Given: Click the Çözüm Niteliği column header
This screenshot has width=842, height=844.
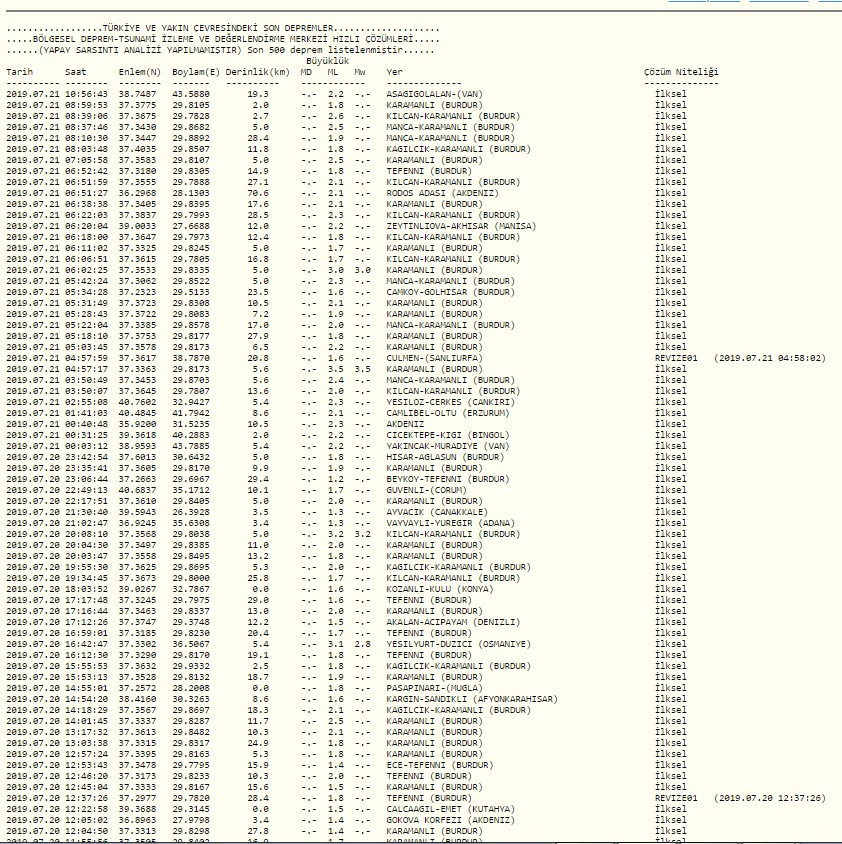Looking at the screenshot, I should tap(681, 72).
